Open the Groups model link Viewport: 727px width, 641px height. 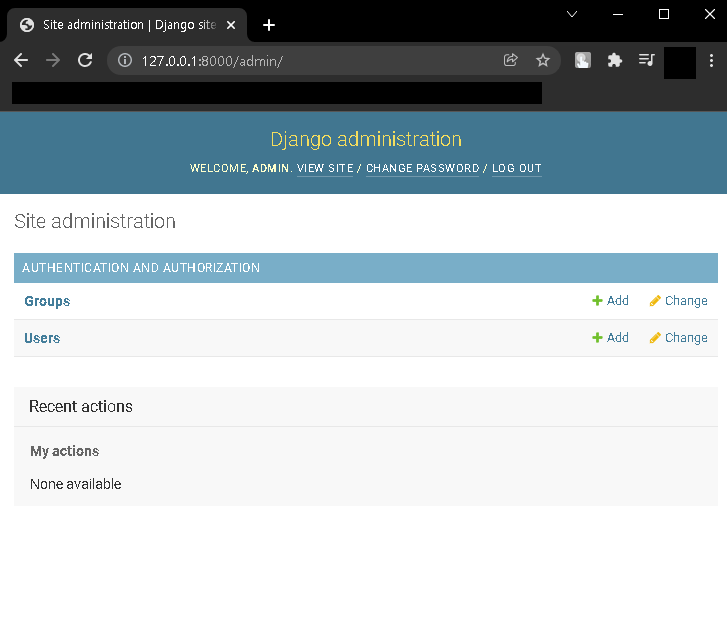click(x=47, y=301)
